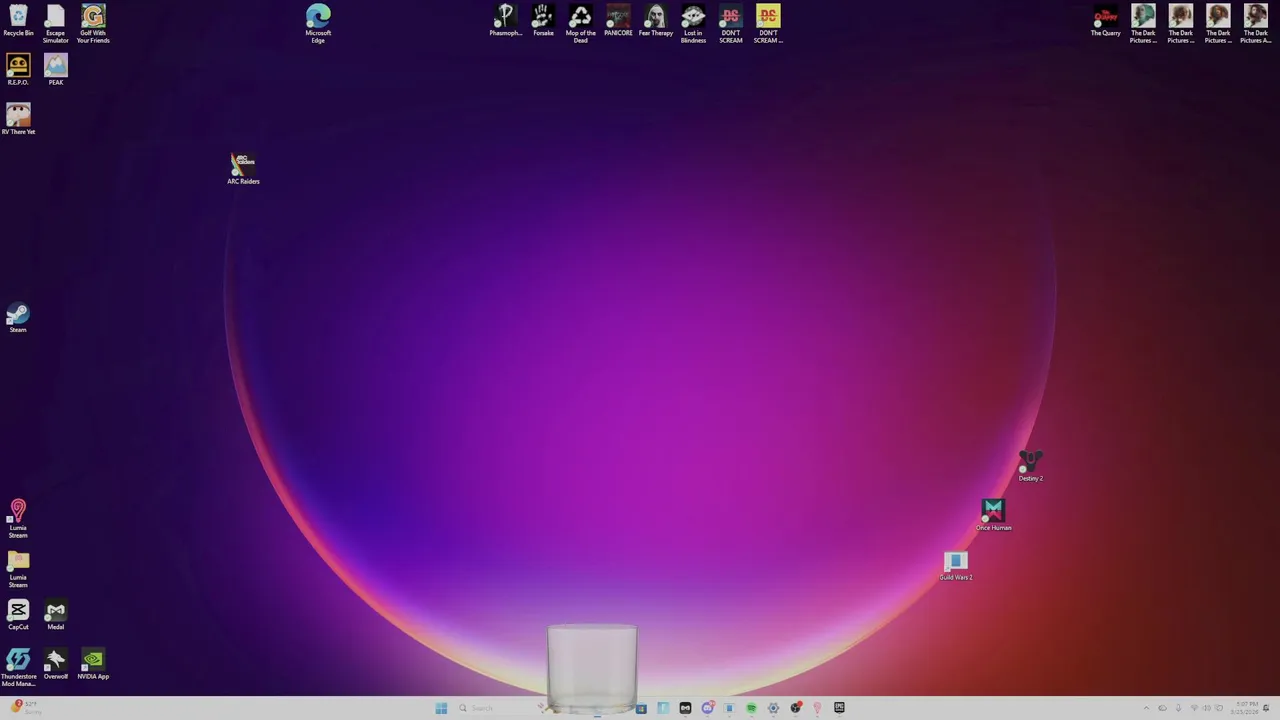Open the Windows Start menu
The height and width of the screenshot is (720, 1280).
pos(441,708)
